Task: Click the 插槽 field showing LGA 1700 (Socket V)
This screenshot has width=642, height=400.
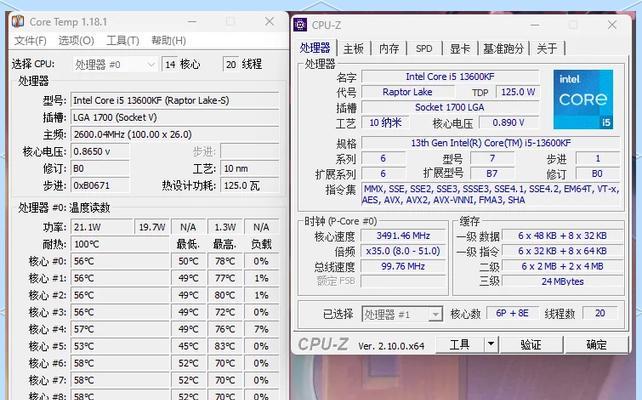Action: [175, 118]
